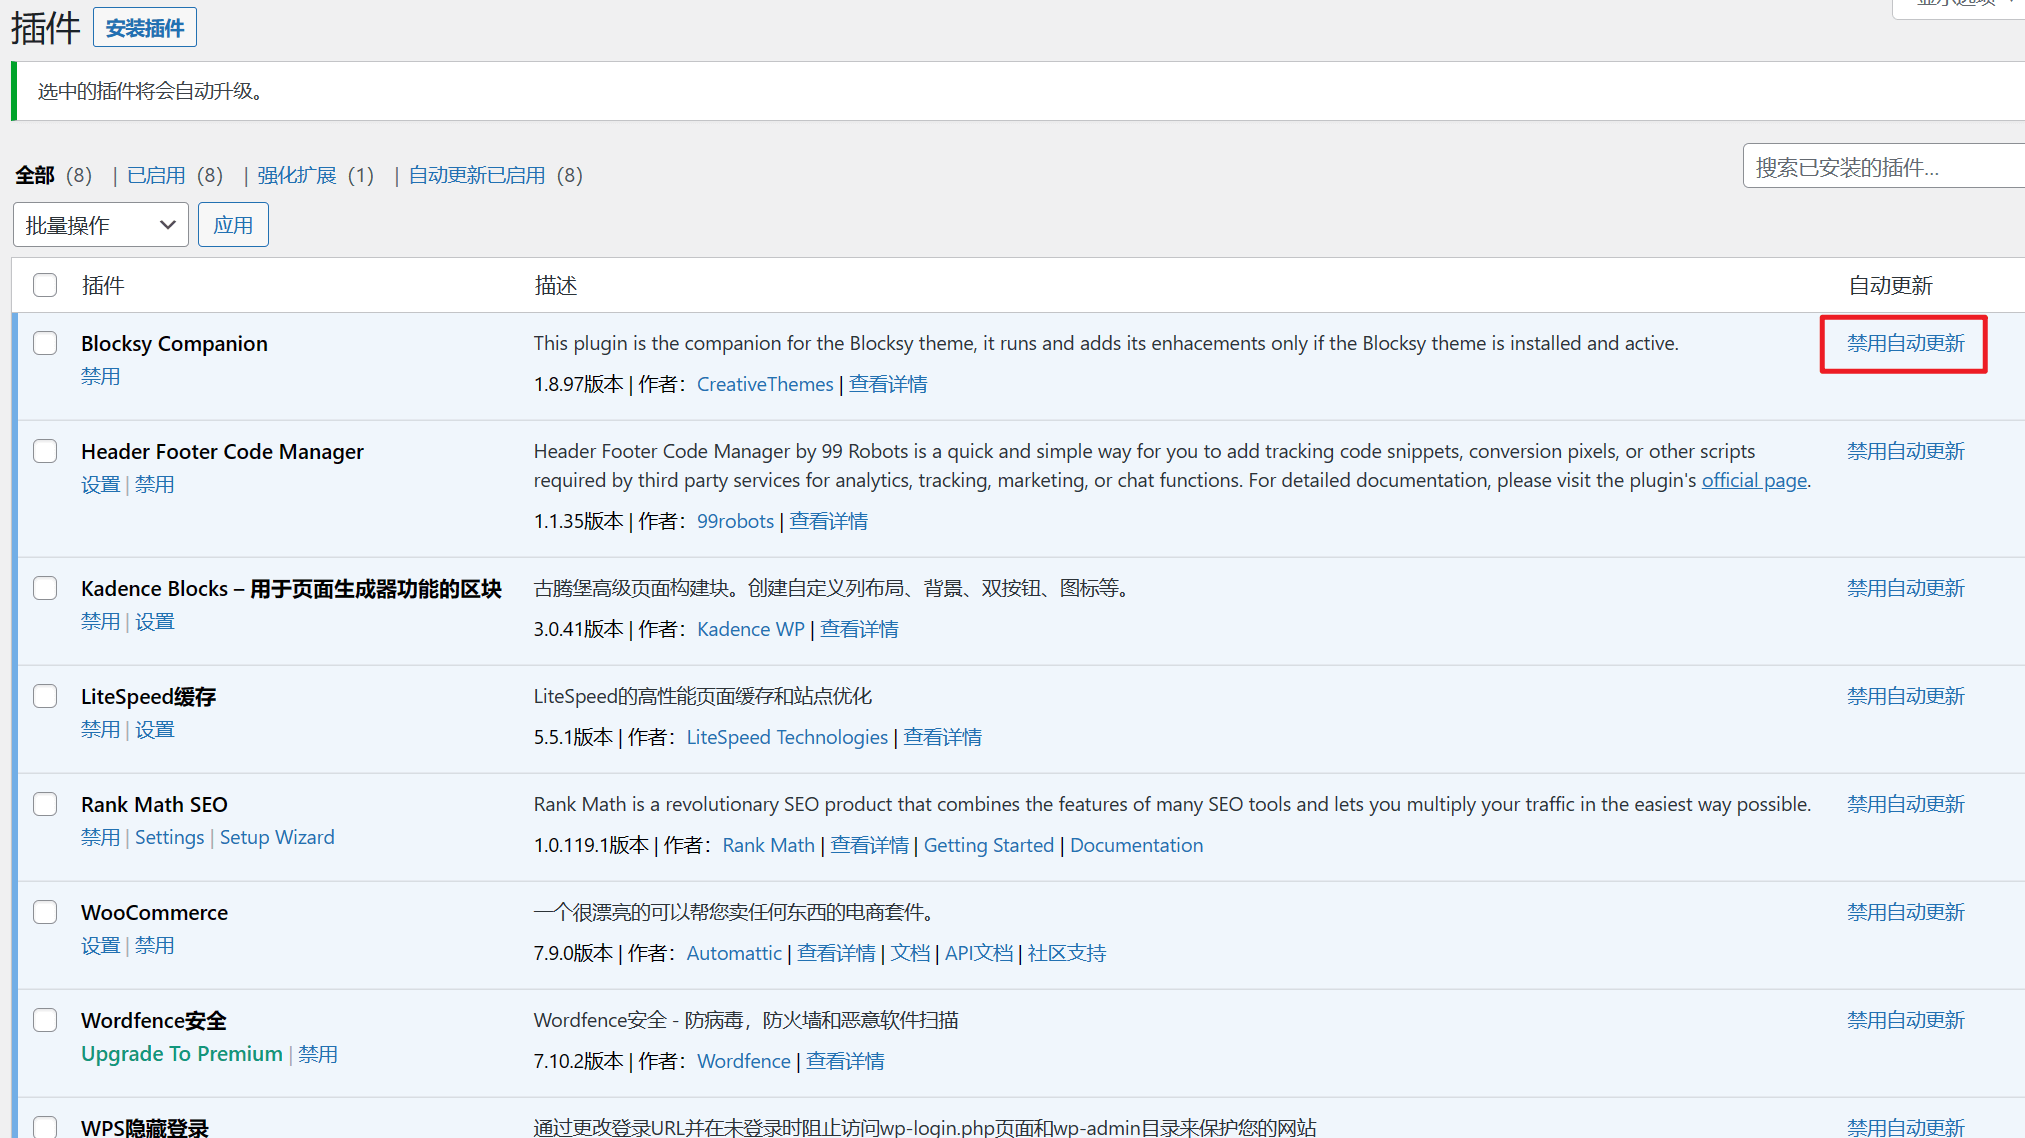Open Wordfence author link

click(744, 1061)
